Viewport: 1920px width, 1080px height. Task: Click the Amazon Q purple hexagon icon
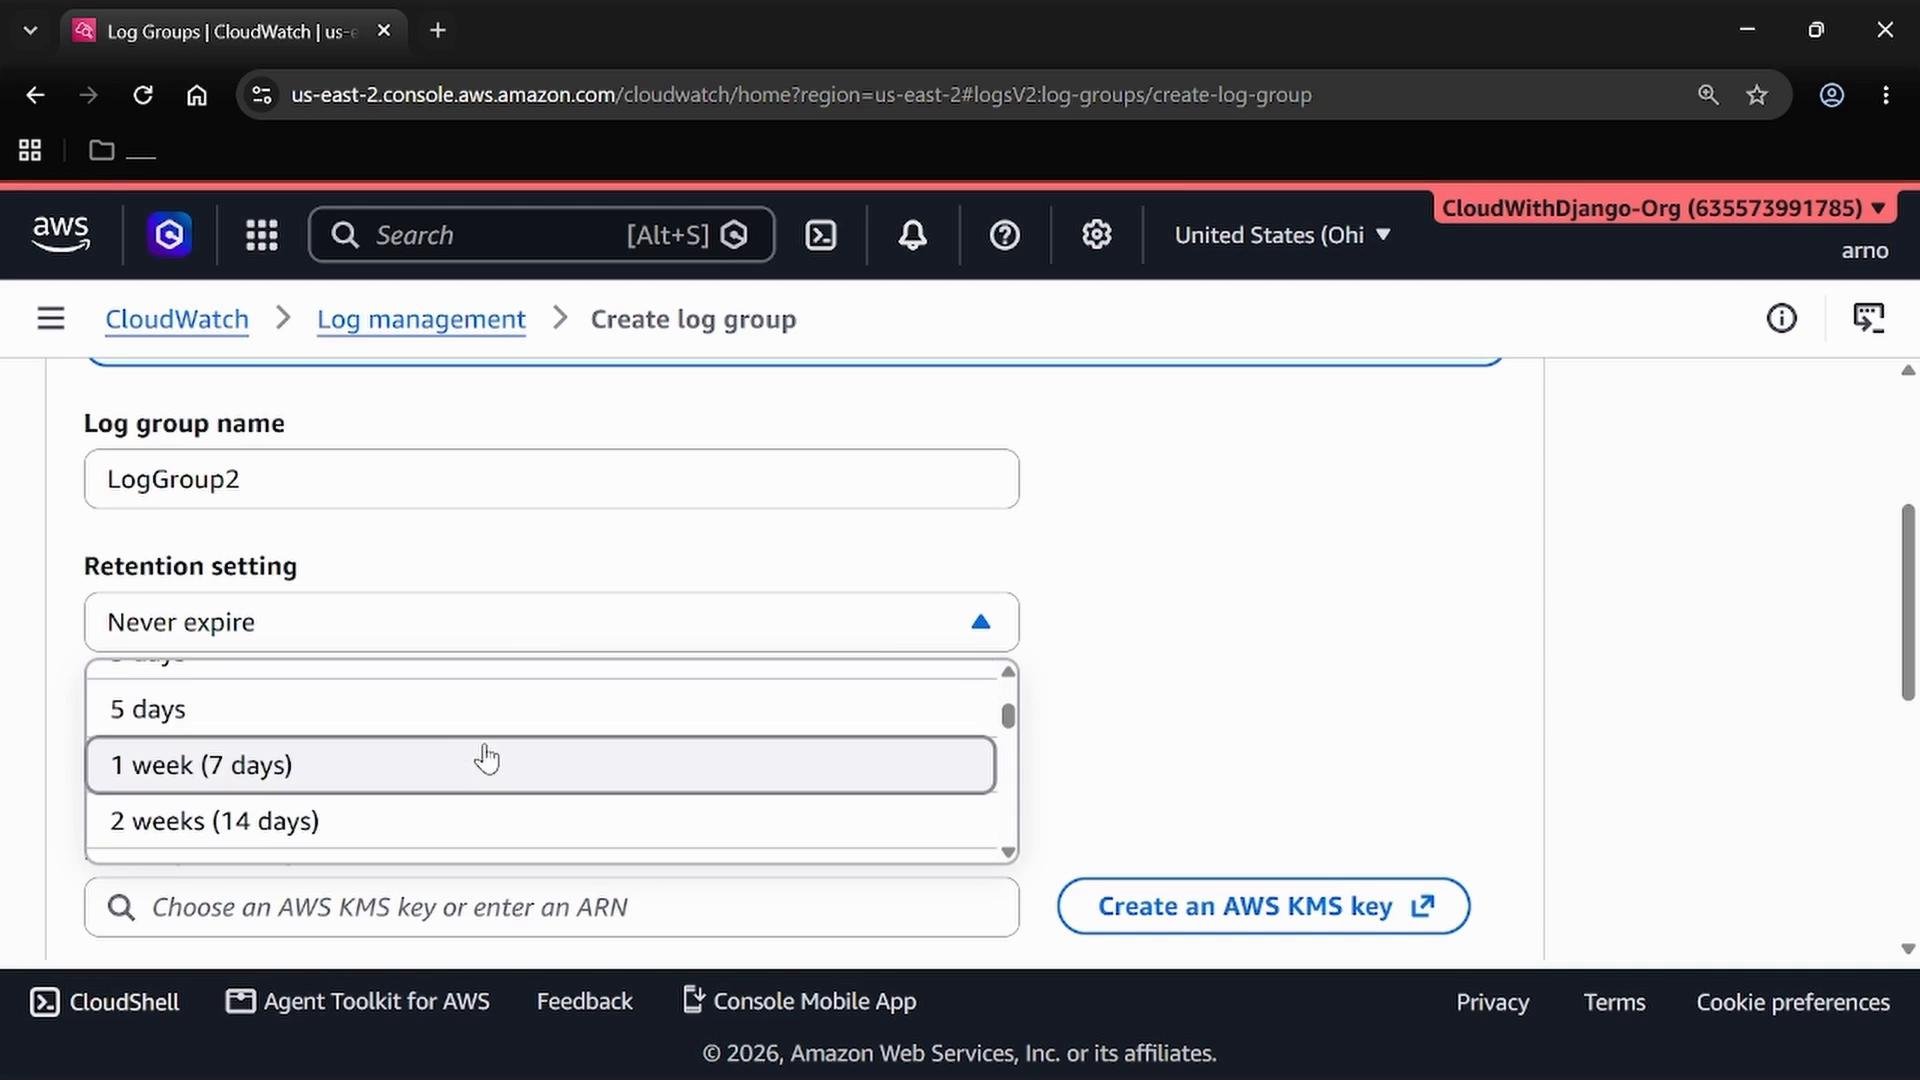170,235
